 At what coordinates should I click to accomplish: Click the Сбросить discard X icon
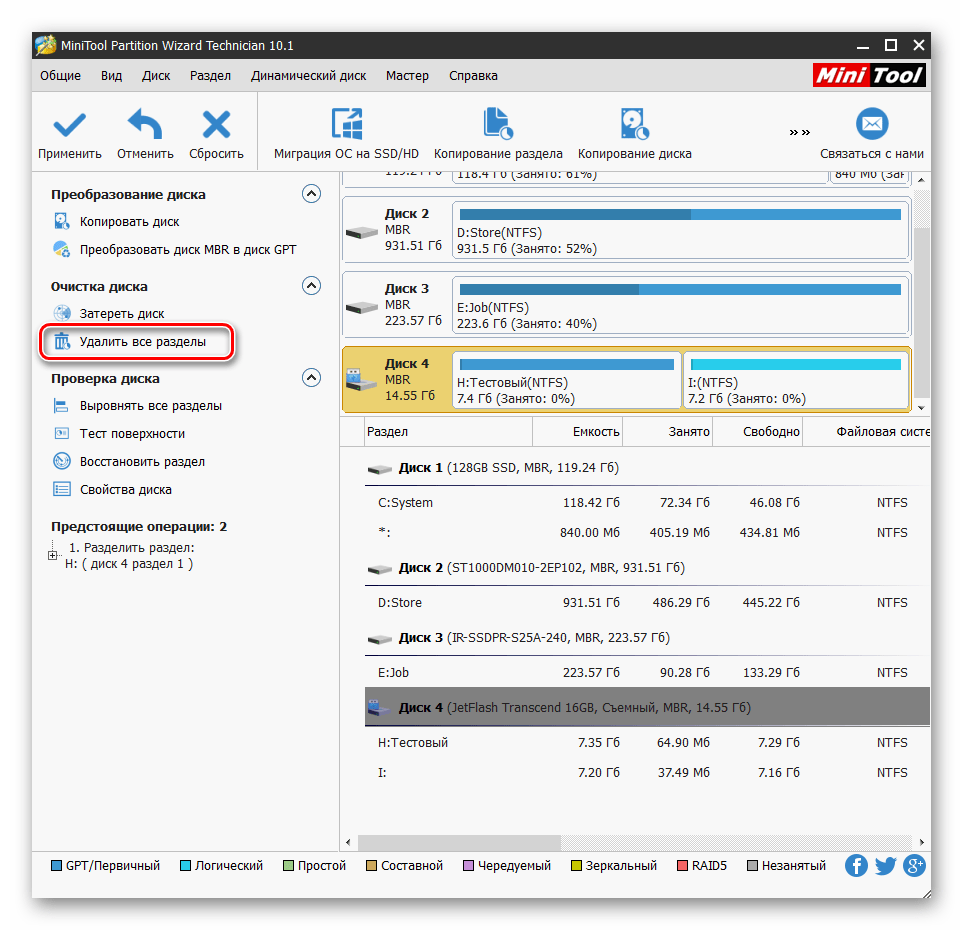click(216, 125)
